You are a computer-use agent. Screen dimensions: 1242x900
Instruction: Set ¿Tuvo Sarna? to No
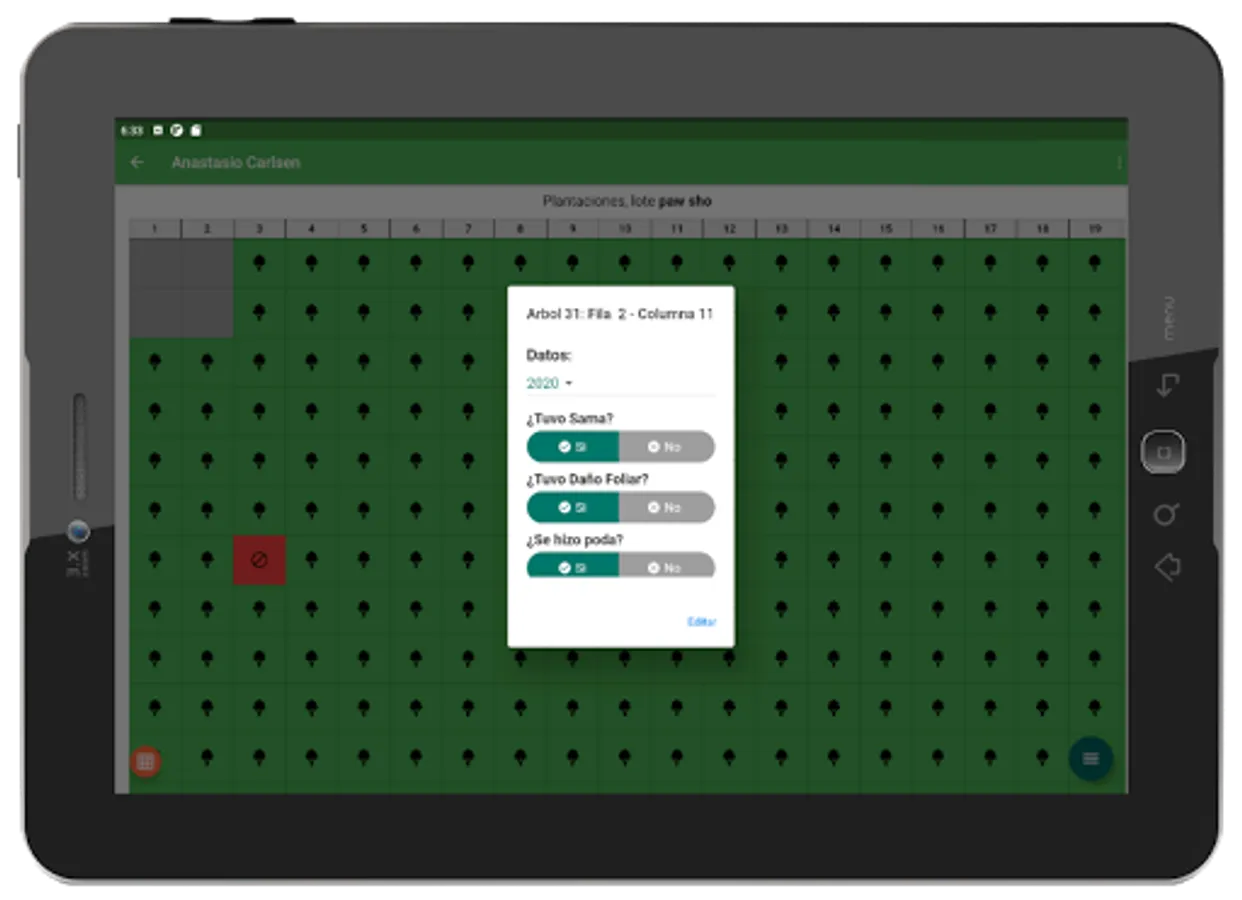click(x=667, y=447)
